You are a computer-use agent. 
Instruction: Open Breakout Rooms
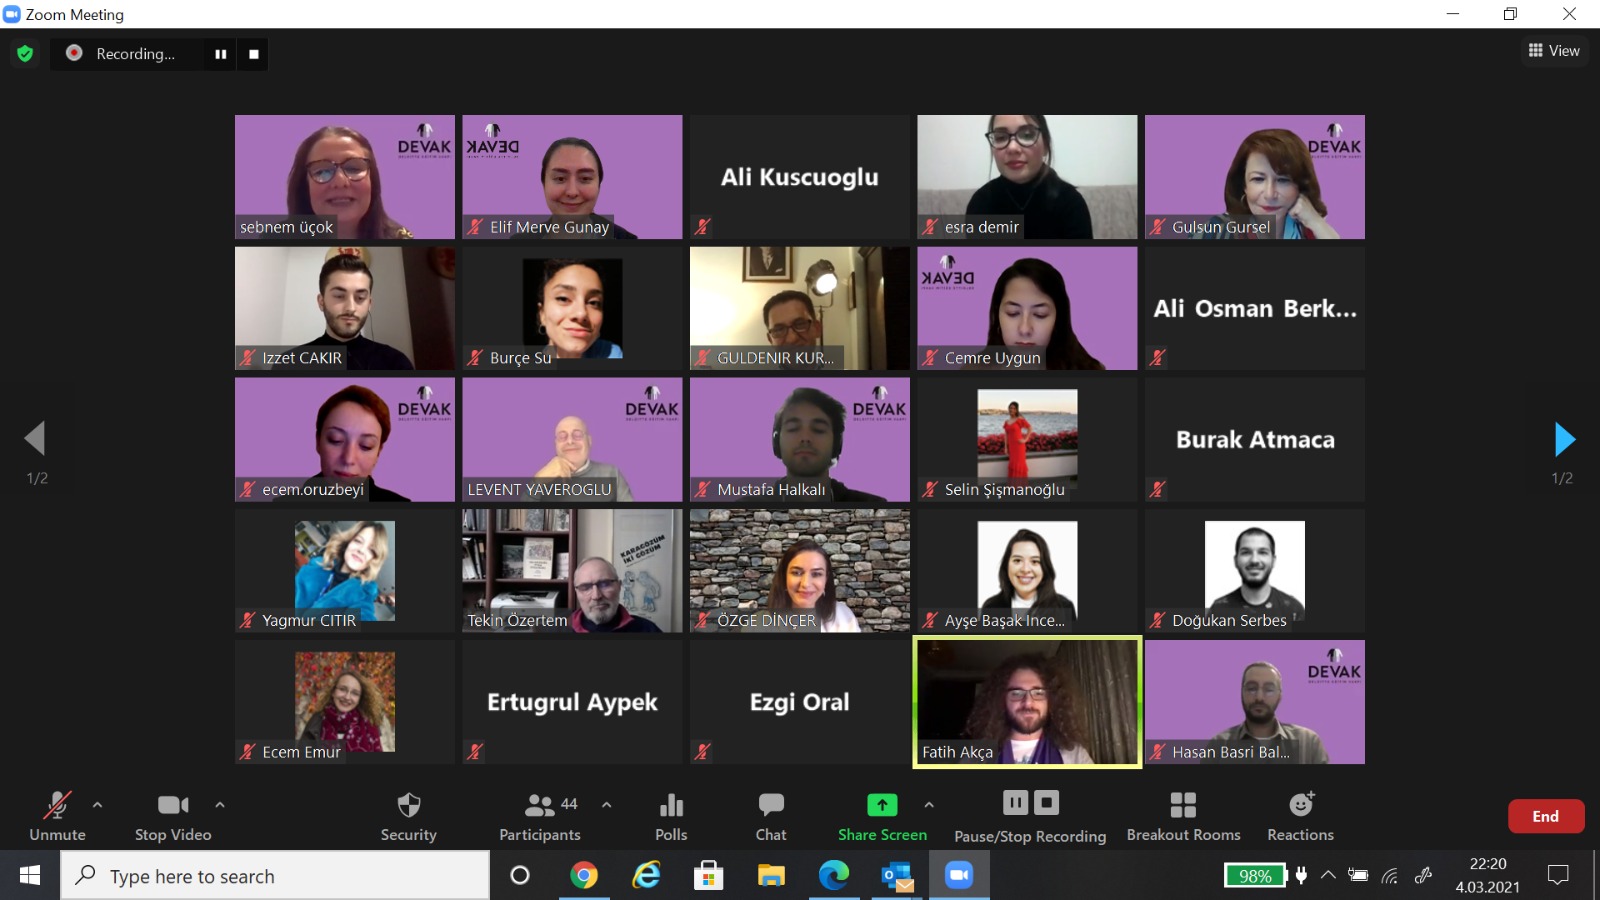click(1183, 815)
